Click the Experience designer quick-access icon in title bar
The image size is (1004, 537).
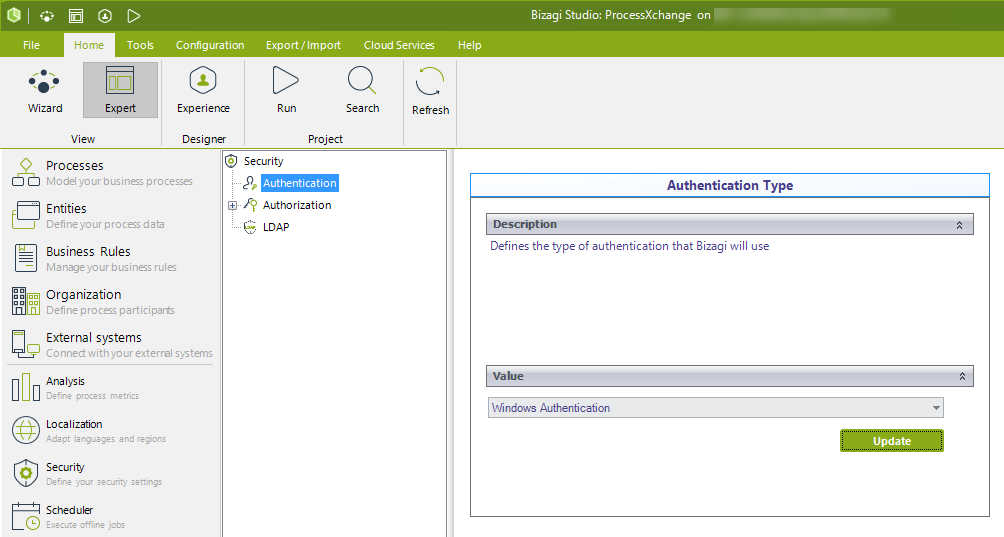coord(105,16)
